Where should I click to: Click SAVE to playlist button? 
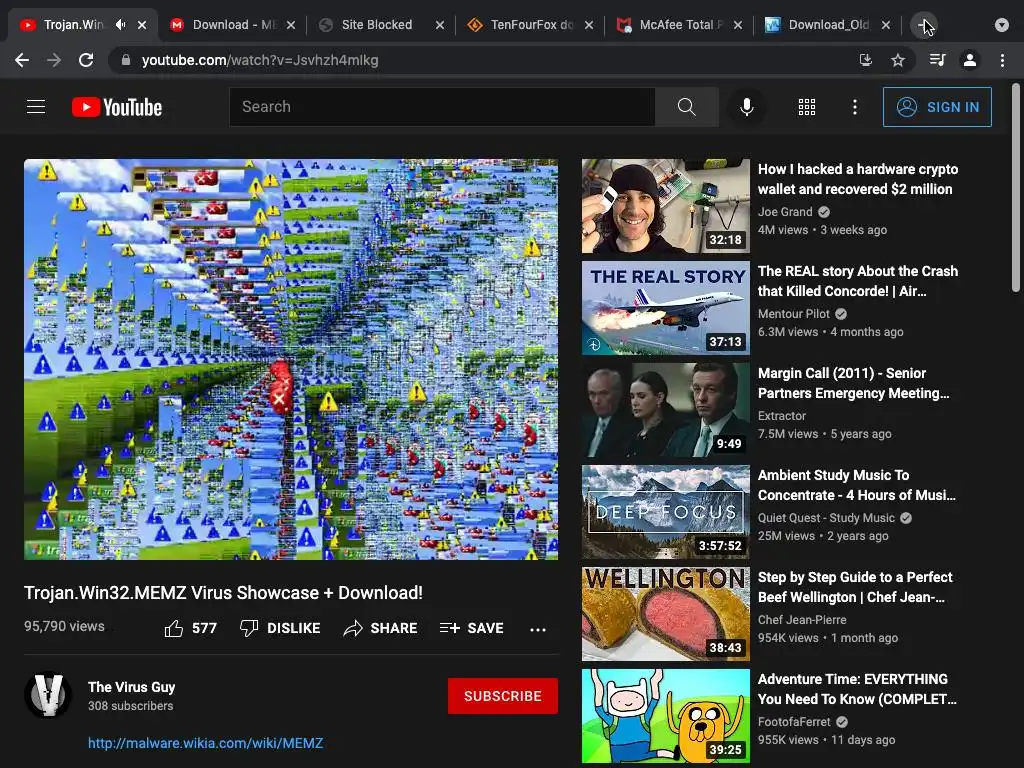click(472, 628)
